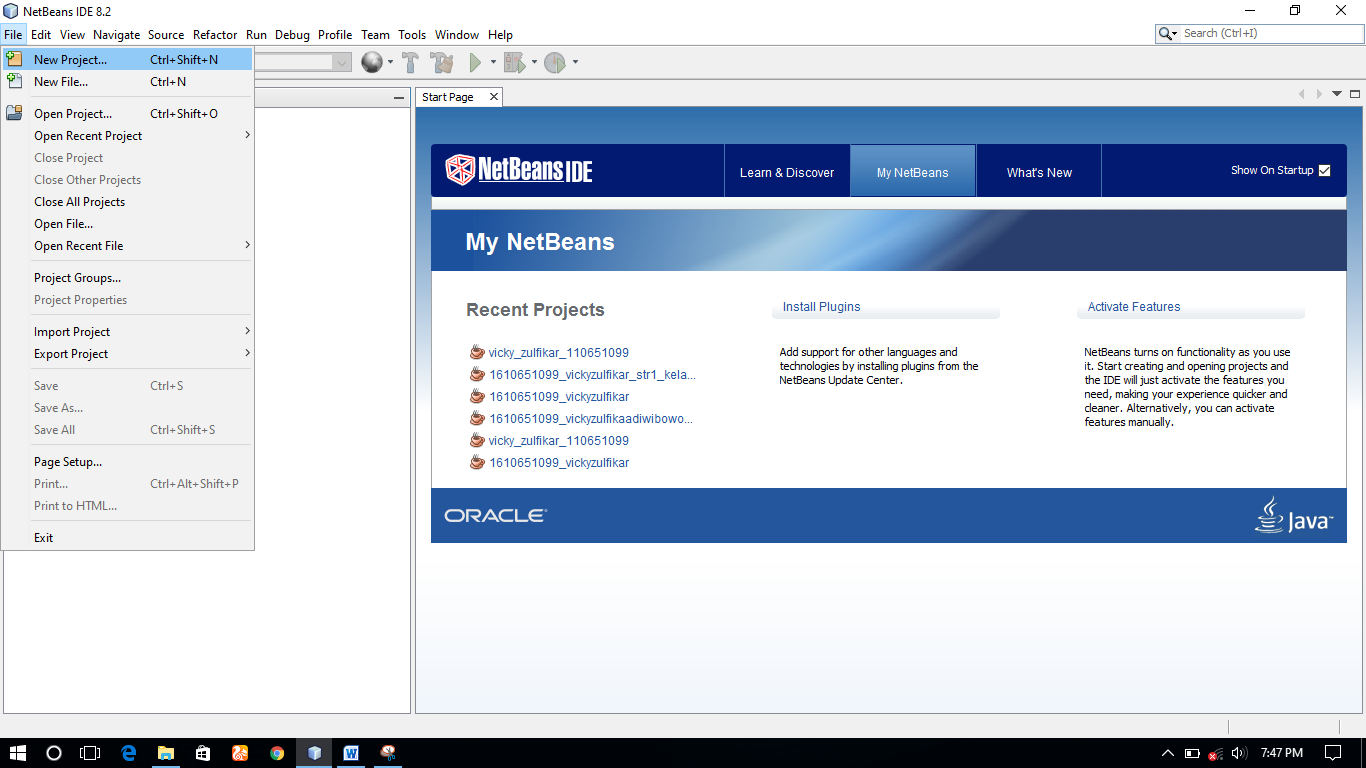Launch profiling via the Profile Project icon
1366x768 pixels.
pyautogui.click(x=554, y=62)
